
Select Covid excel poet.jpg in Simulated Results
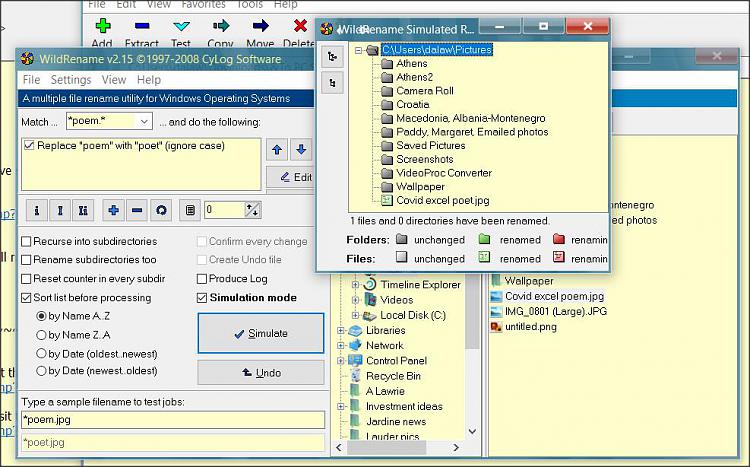click(x=442, y=200)
